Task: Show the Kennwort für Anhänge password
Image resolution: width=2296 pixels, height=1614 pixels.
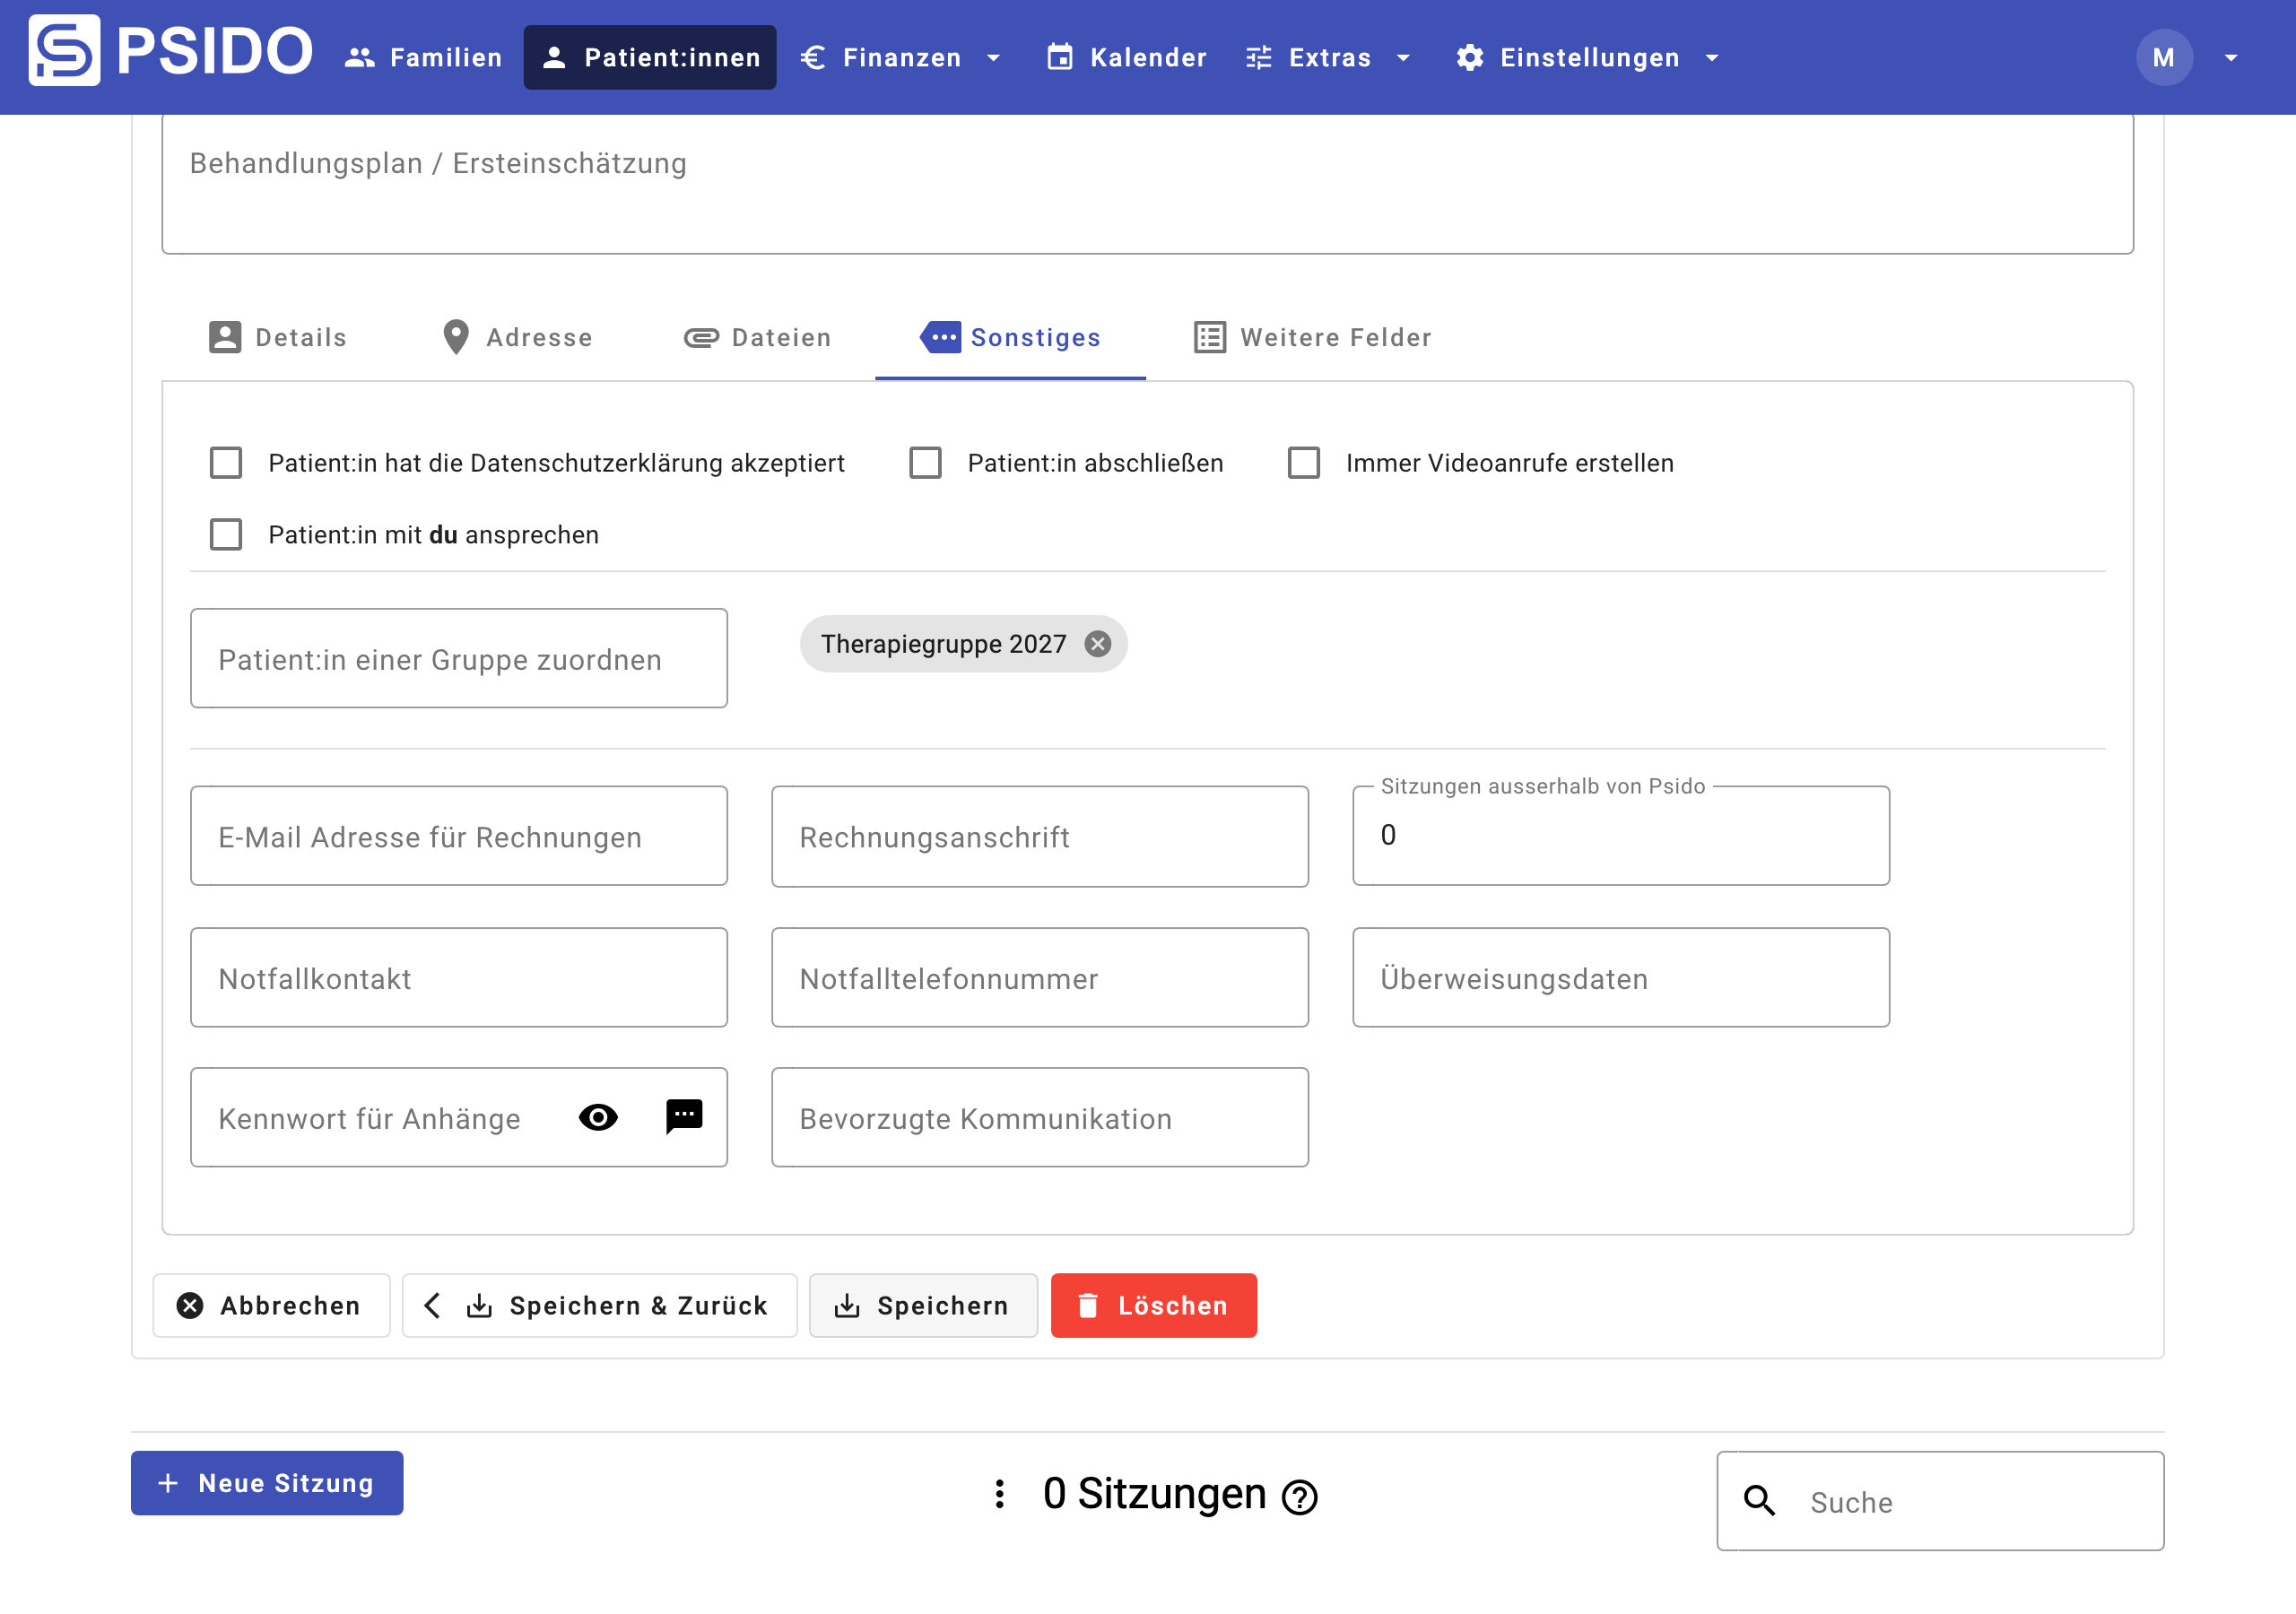Action: click(x=598, y=1117)
